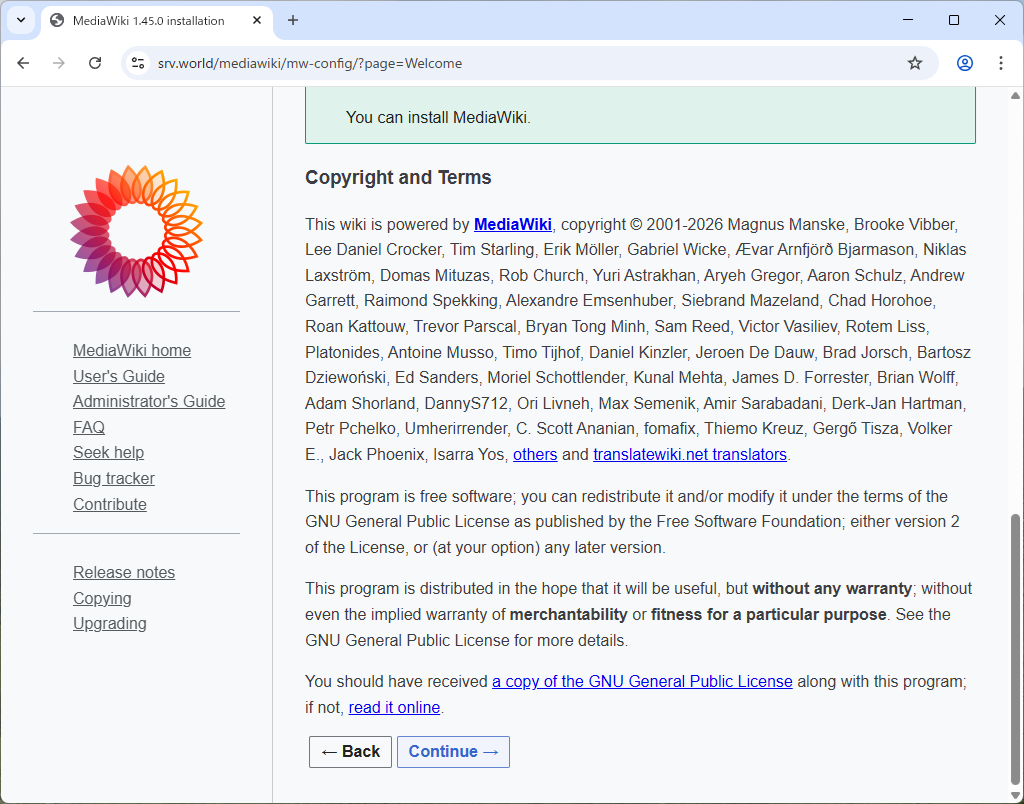Minimize the Chrome window
Screen dimensions: 1024x804
(x=908, y=20)
